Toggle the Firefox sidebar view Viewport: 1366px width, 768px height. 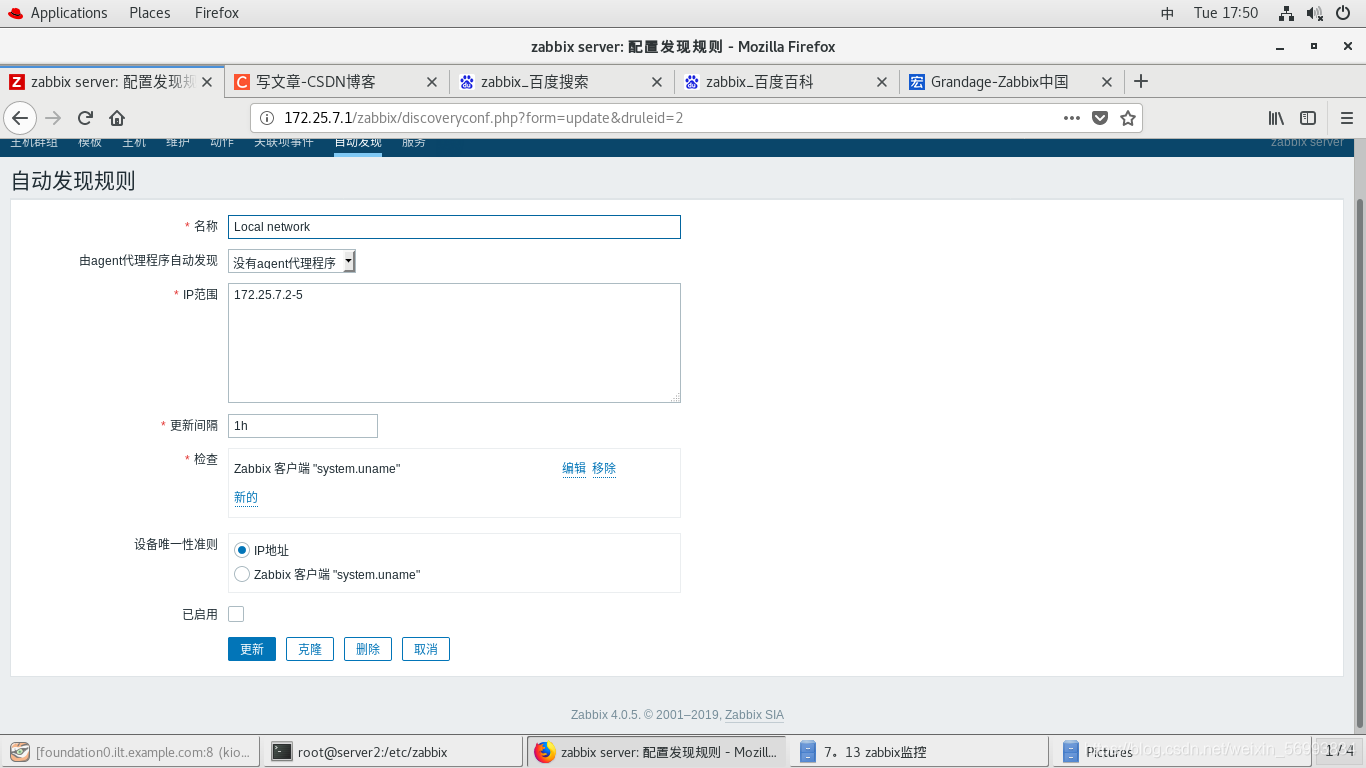(x=1308, y=118)
